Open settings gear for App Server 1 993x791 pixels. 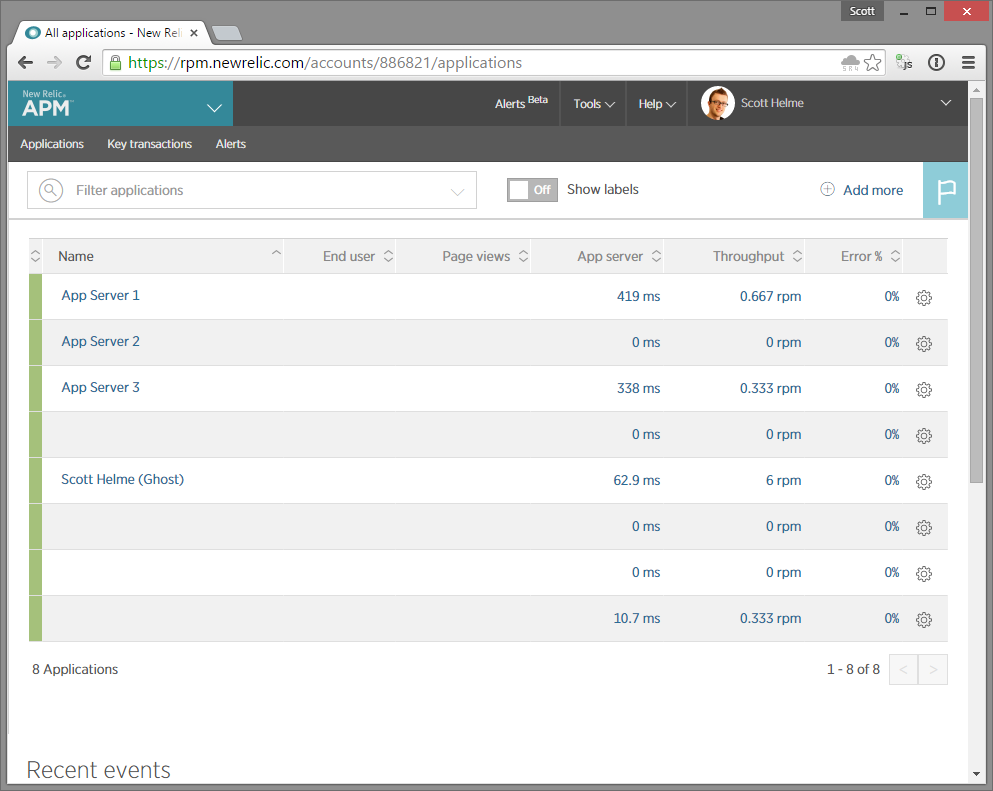point(923,298)
